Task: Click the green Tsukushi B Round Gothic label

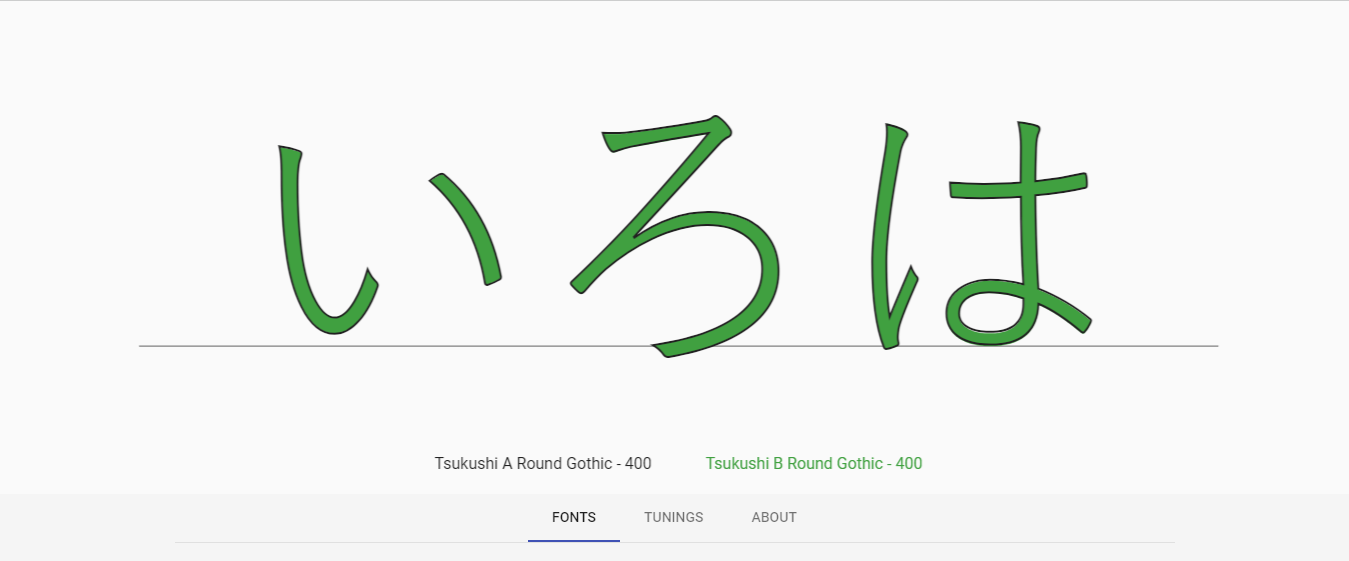Action: pos(813,463)
